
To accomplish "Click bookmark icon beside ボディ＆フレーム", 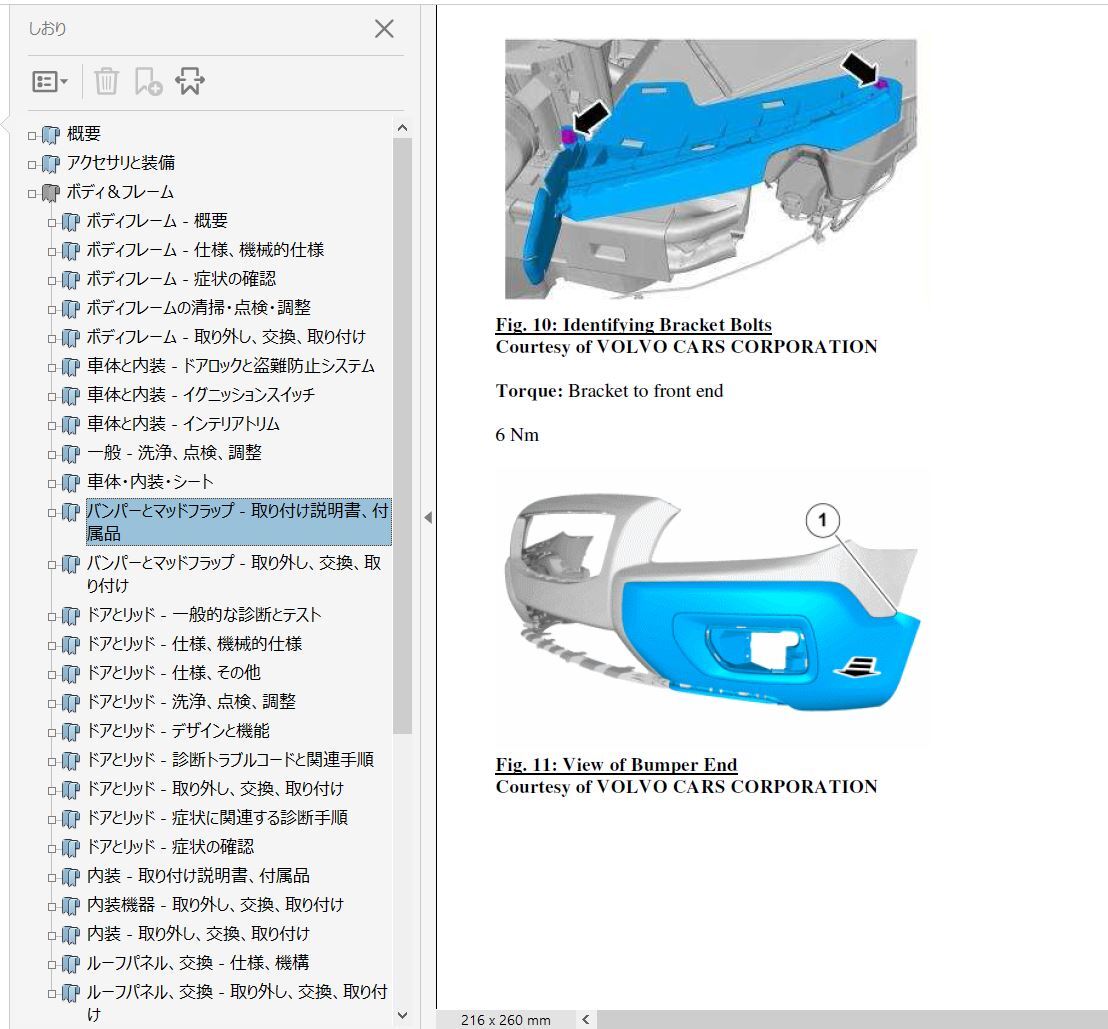I will pyautogui.click(x=51, y=193).
